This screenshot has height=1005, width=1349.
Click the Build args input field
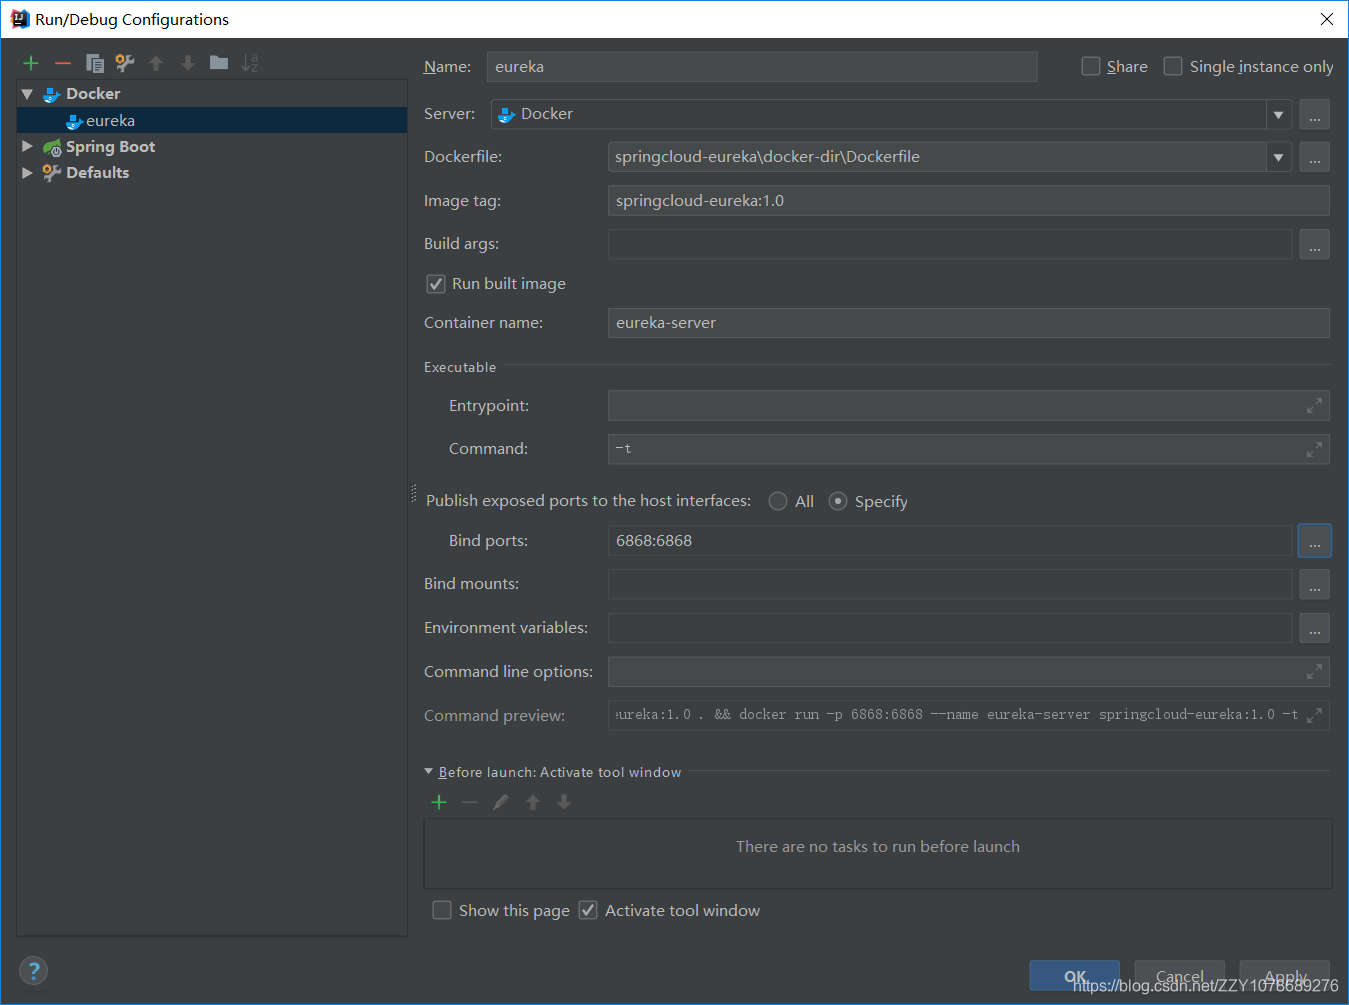pos(950,244)
